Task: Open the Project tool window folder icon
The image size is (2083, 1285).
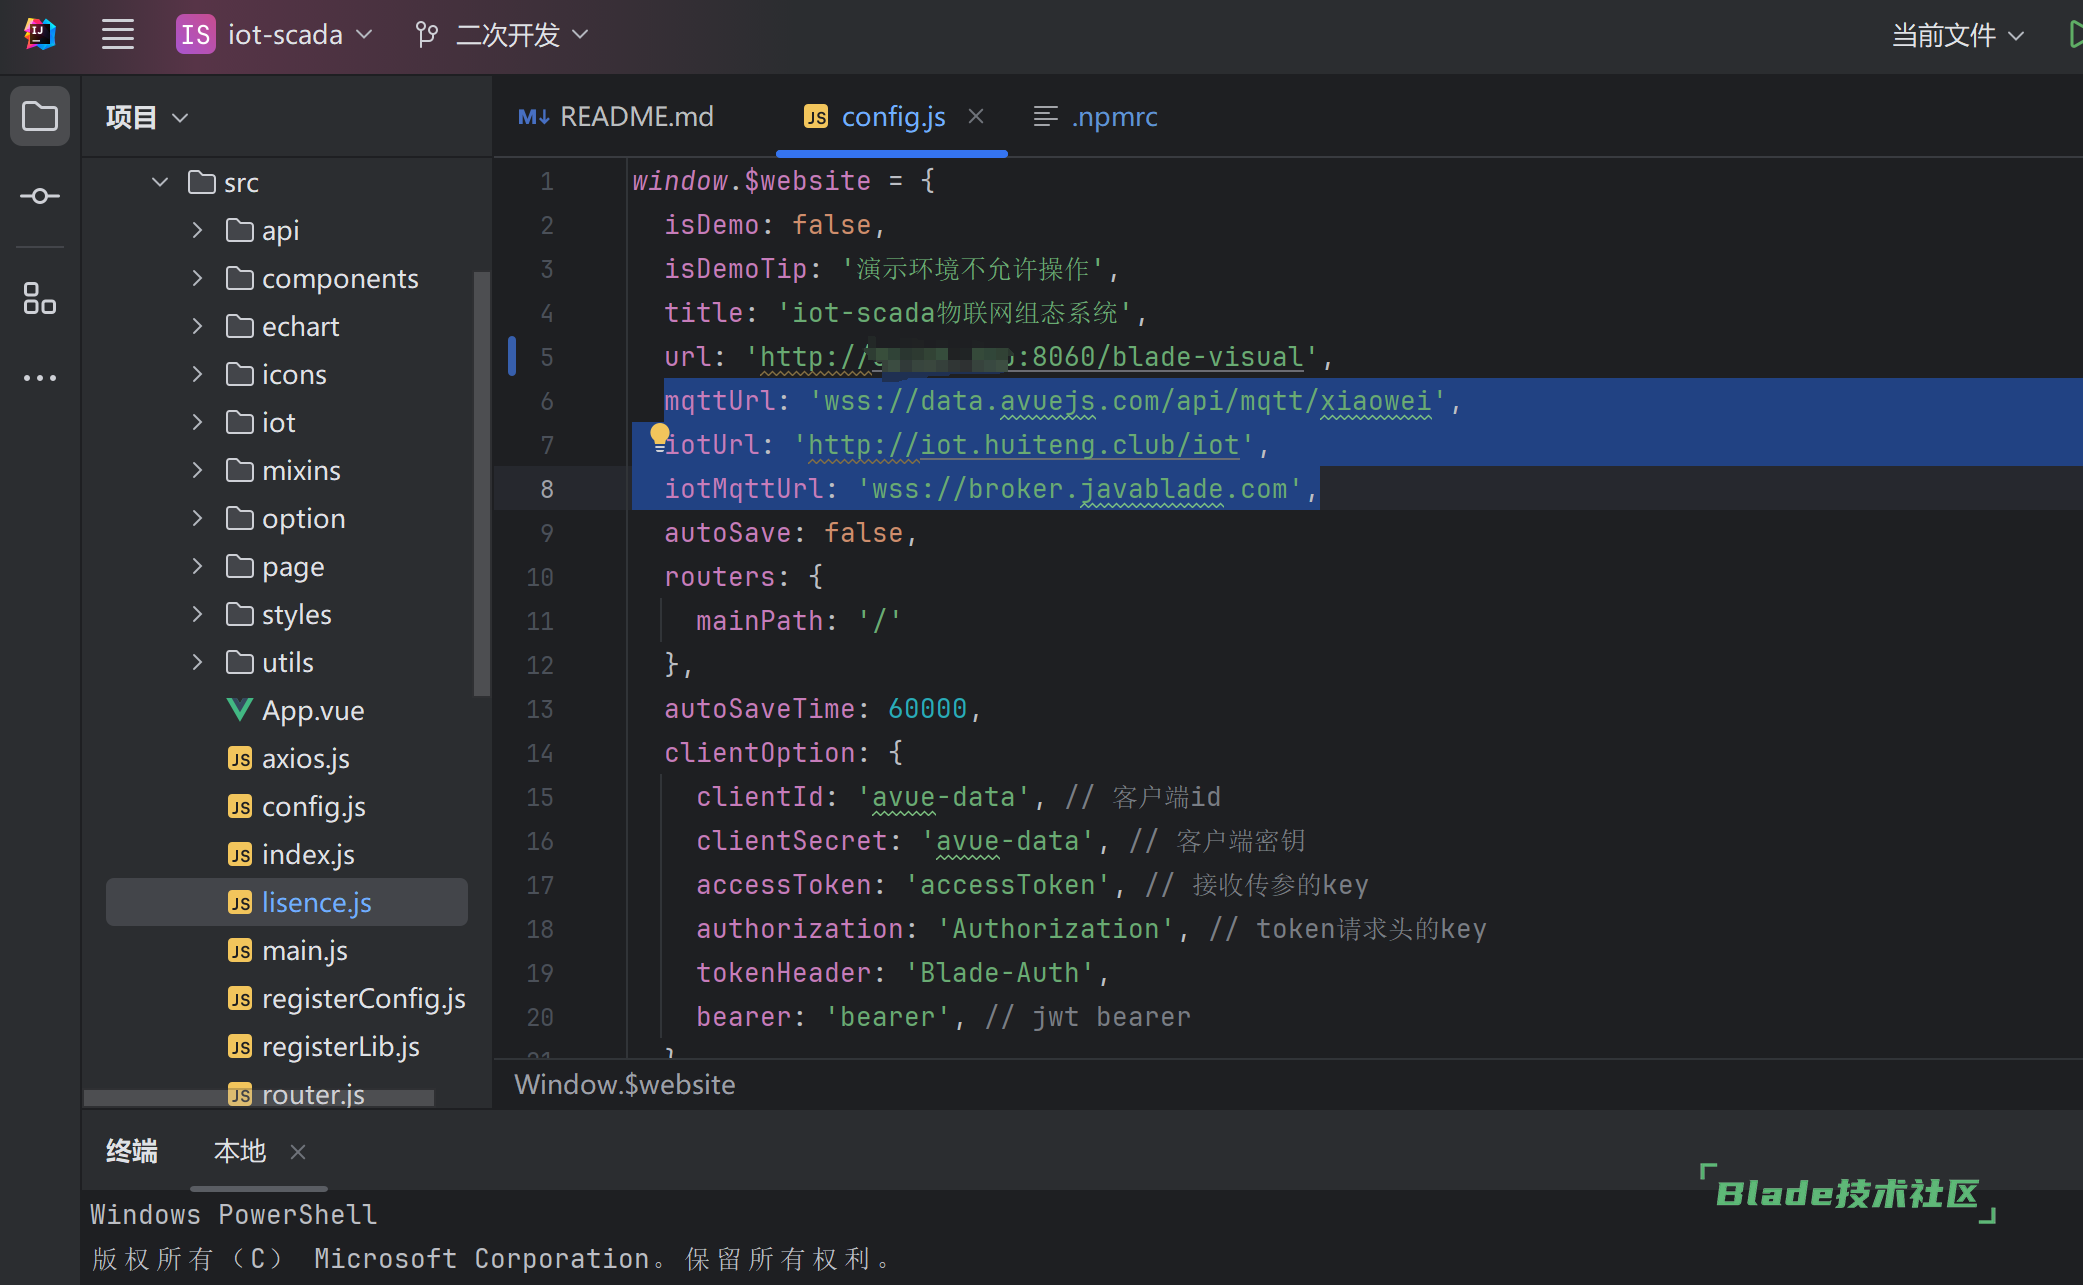Action: [x=40, y=116]
